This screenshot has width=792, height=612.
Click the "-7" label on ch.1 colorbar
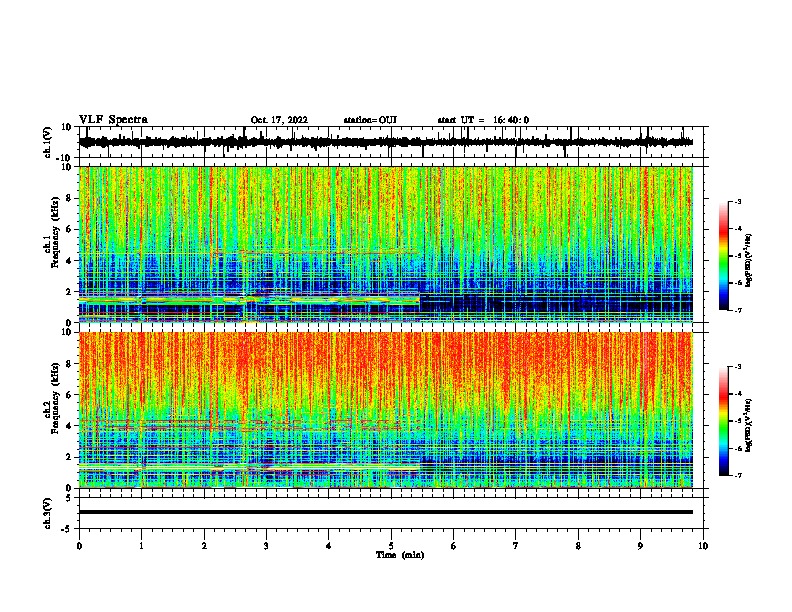point(738,310)
